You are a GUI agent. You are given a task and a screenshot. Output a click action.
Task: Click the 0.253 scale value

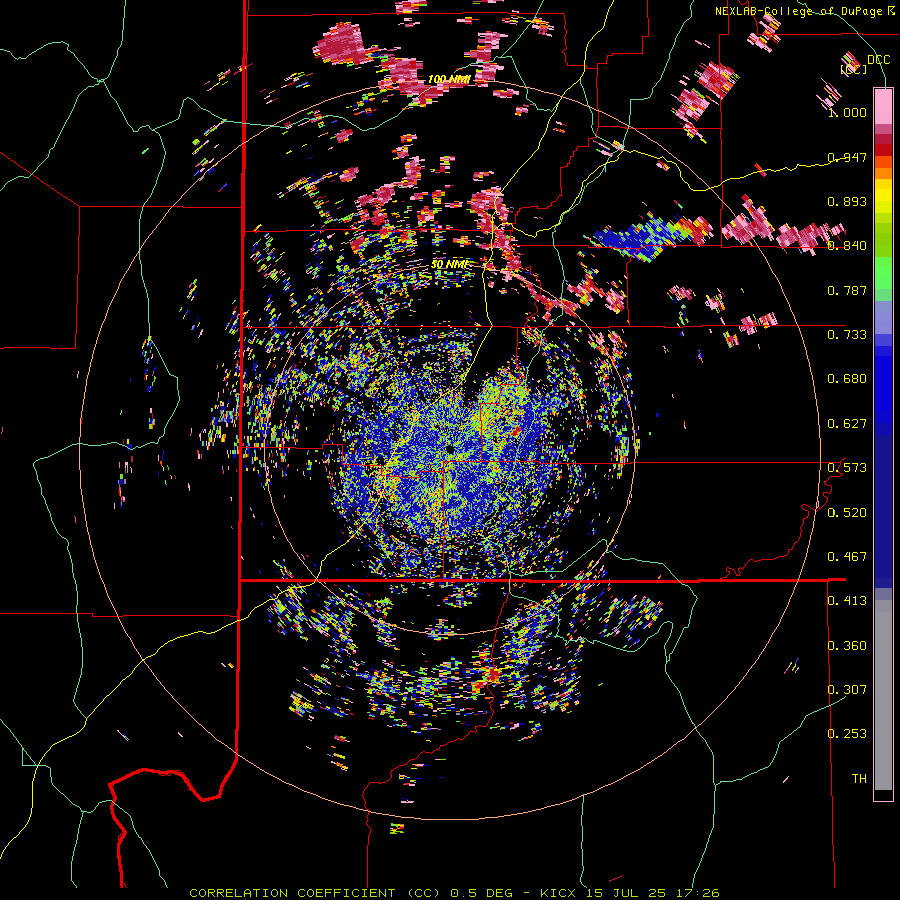tap(847, 734)
